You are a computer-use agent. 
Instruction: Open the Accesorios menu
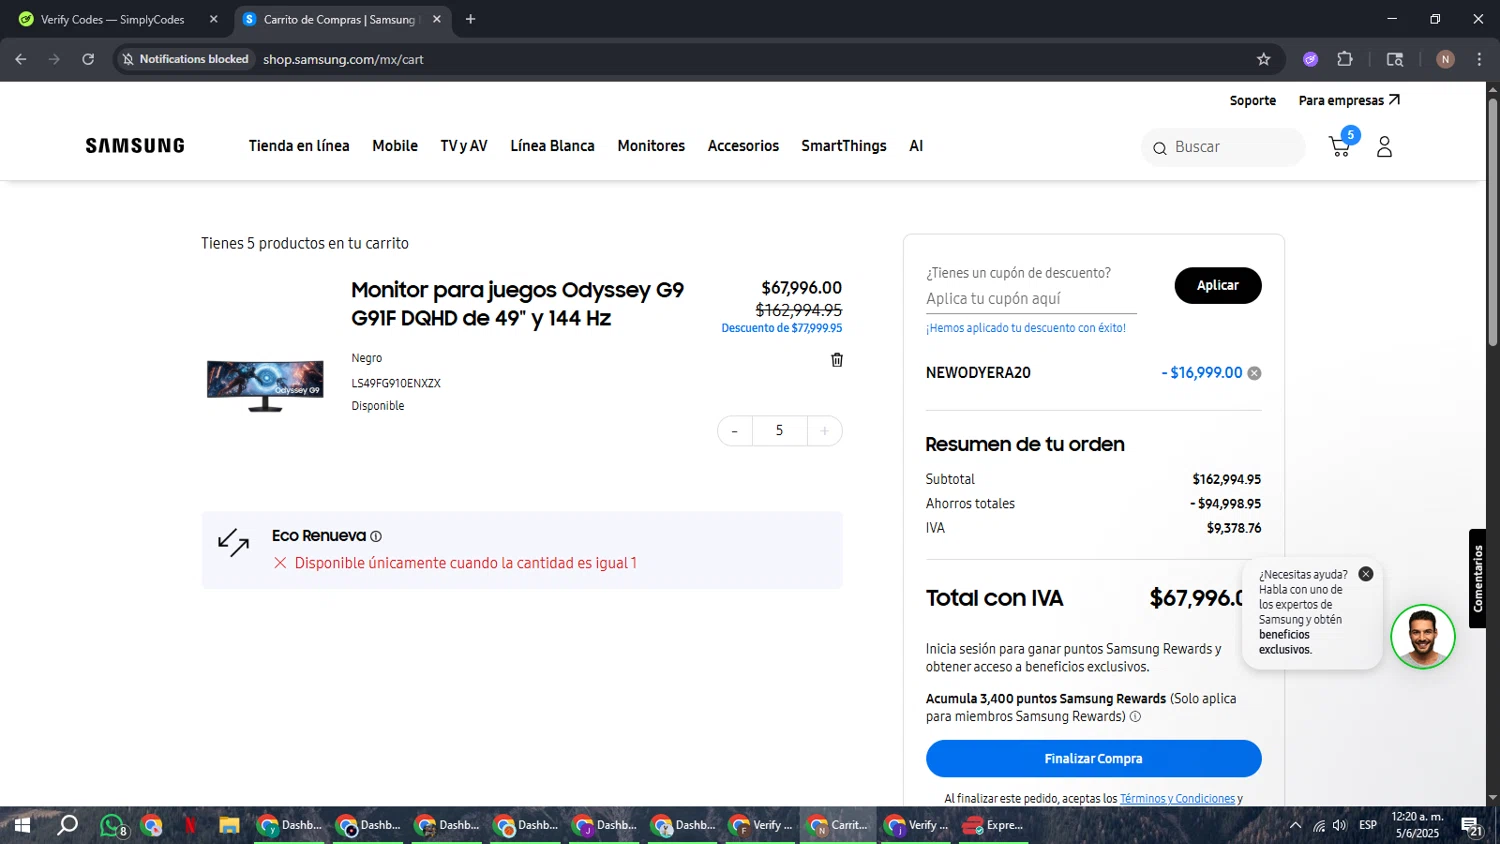pos(743,146)
